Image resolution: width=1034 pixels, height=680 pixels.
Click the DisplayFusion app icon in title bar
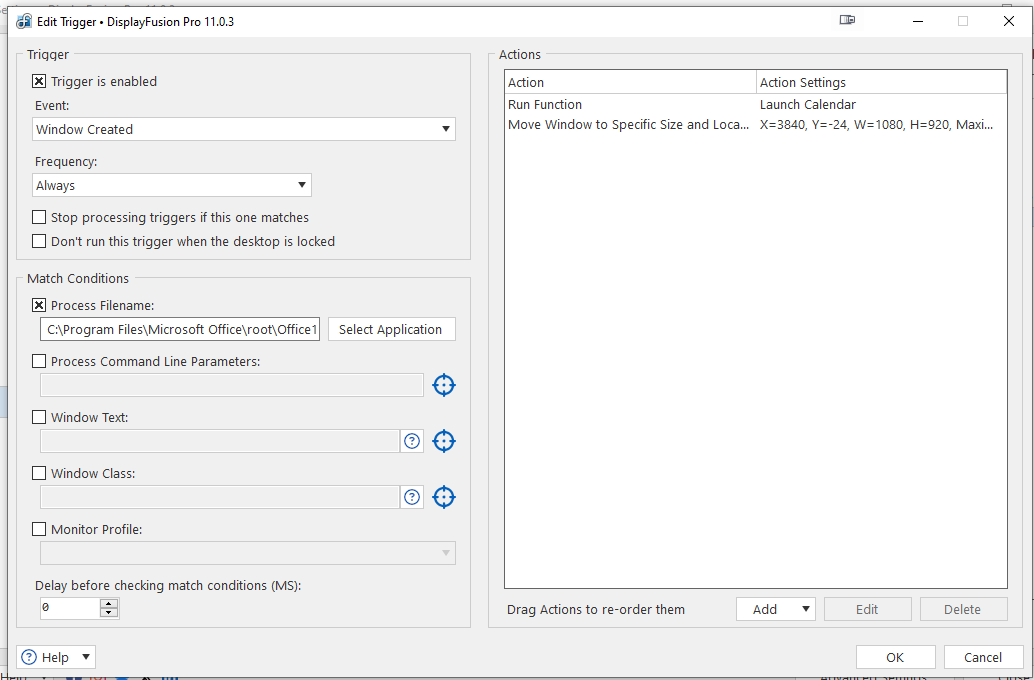24,21
